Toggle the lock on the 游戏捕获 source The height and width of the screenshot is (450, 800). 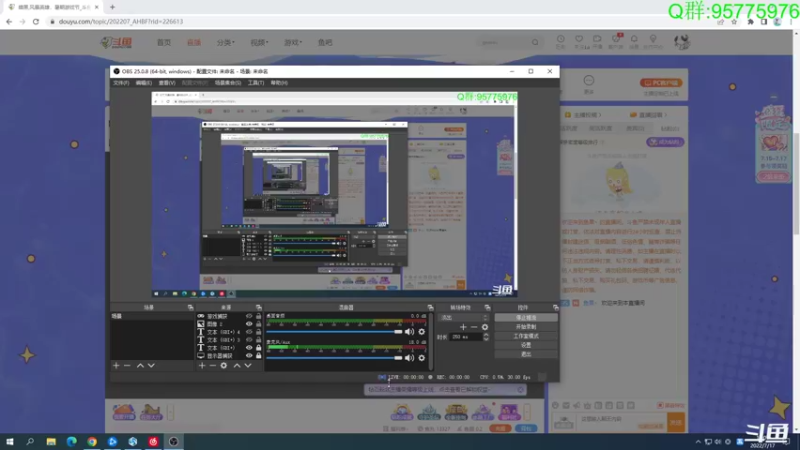click(259, 316)
